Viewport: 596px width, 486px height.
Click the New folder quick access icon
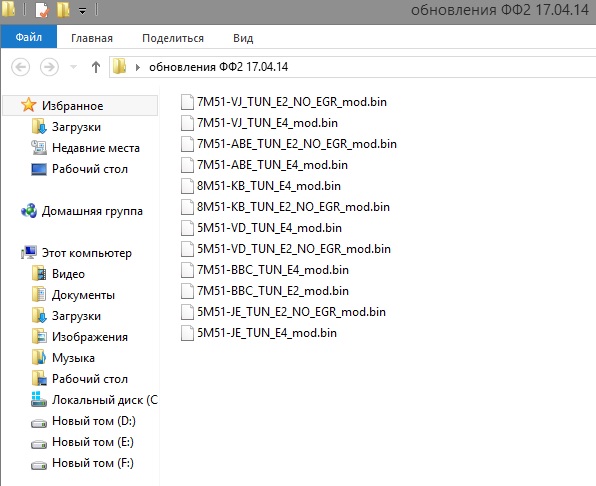[63, 9]
